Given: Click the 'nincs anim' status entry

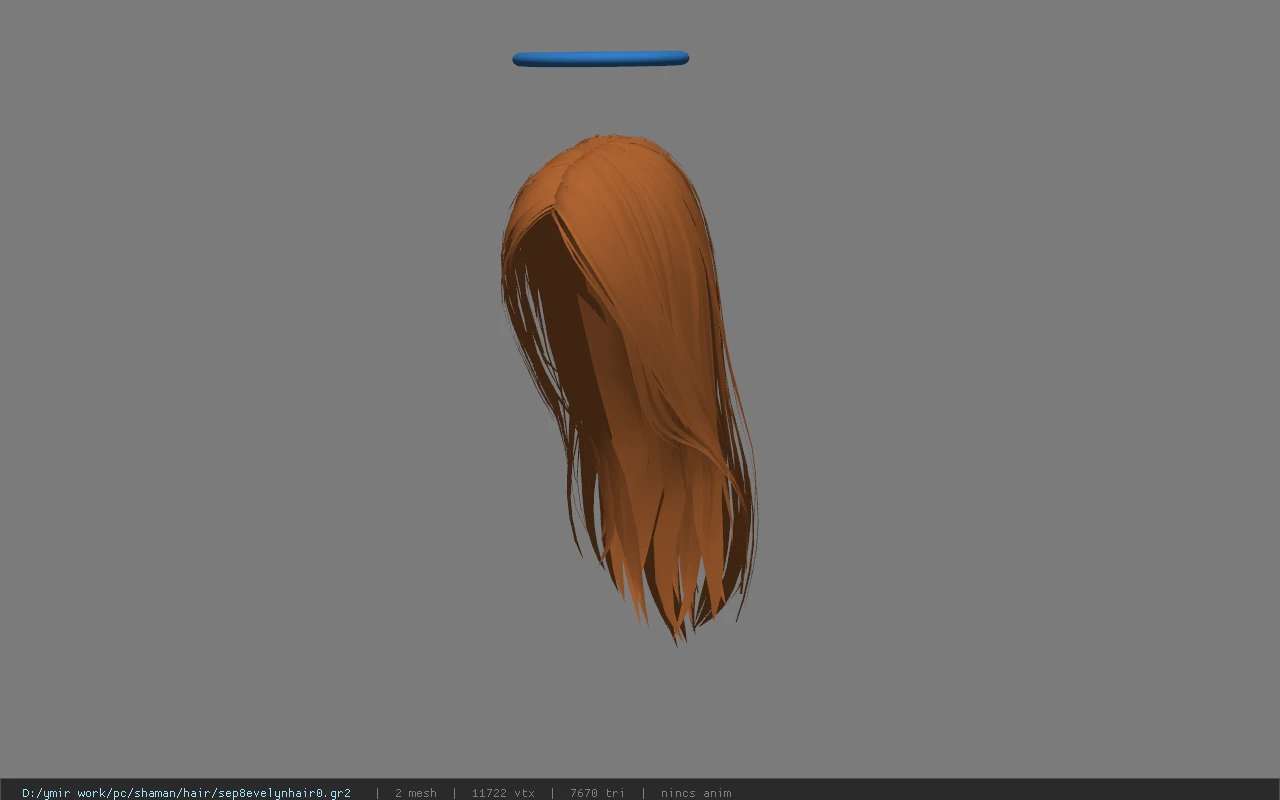Looking at the screenshot, I should coord(696,793).
